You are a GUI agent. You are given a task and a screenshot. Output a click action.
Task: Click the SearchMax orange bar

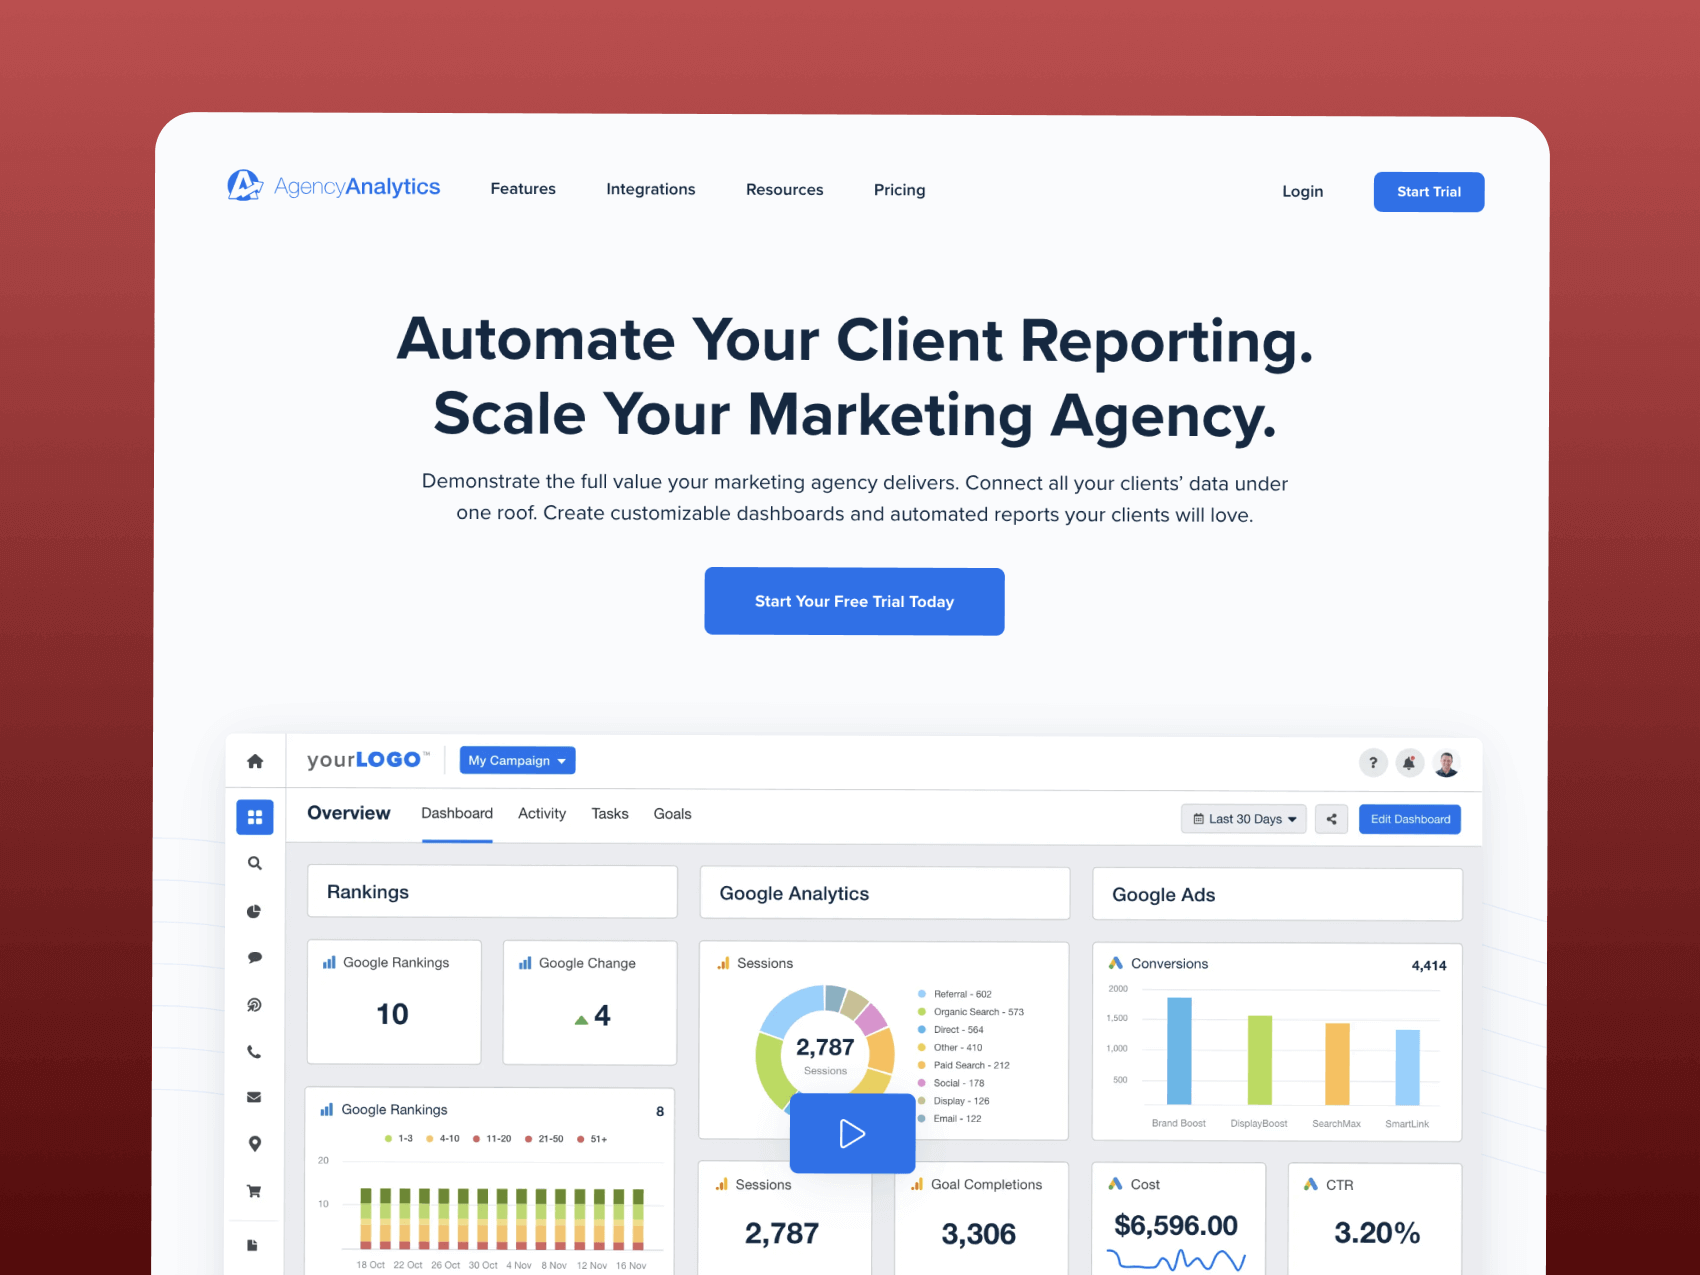[1337, 1064]
